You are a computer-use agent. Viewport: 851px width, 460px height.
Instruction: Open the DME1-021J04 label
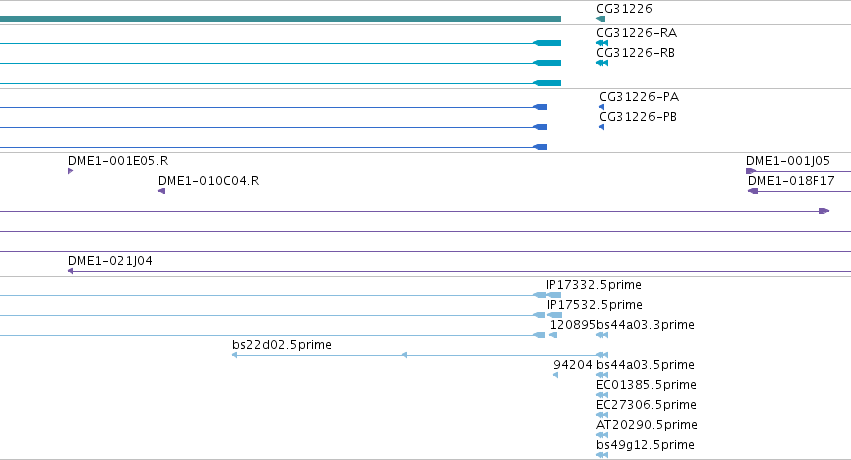coord(110,261)
